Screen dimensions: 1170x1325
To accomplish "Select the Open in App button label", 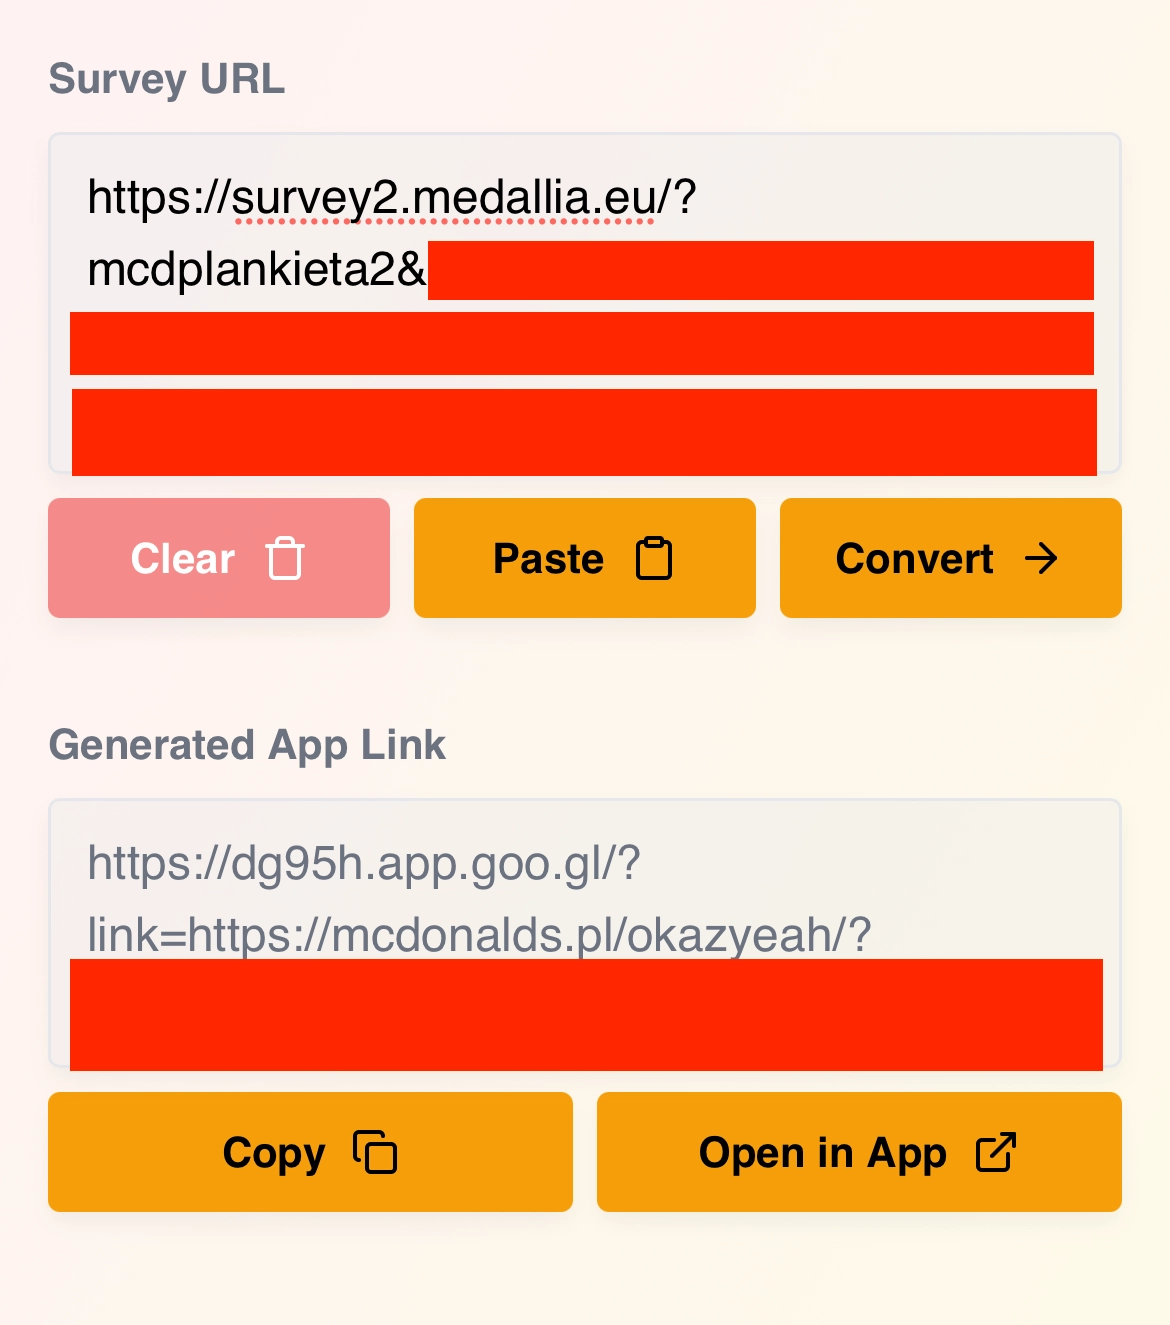I will coord(822,1153).
